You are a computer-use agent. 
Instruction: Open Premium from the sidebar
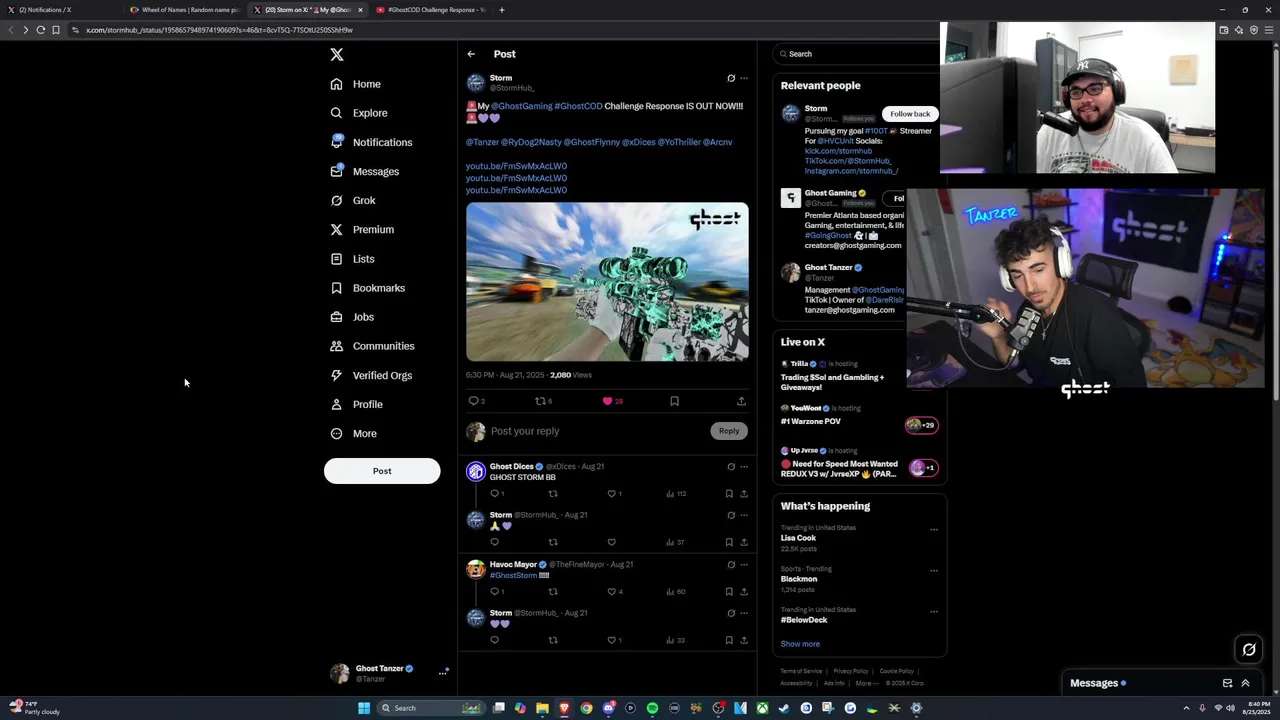coord(362,229)
